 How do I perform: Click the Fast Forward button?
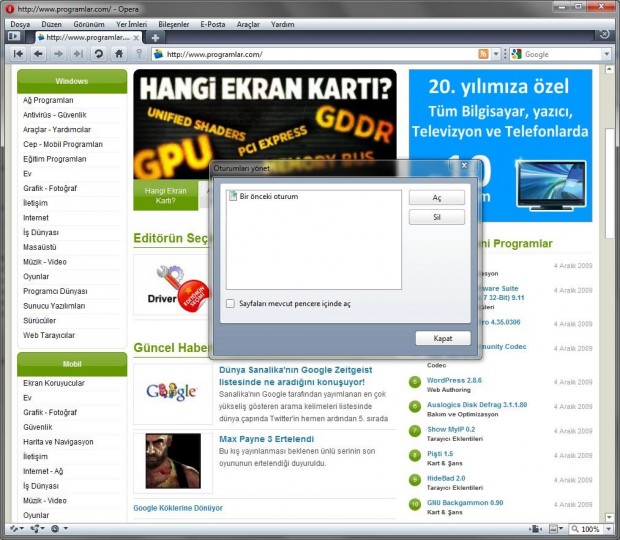click(x=79, y=54)
